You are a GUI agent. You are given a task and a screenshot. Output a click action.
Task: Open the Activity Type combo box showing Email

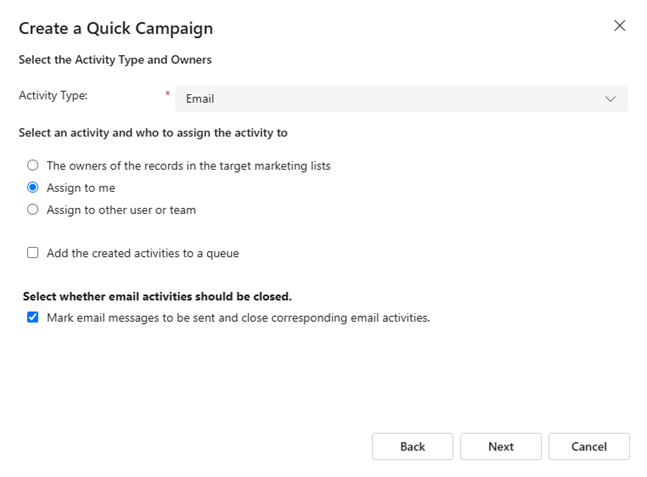pos(390,99)
